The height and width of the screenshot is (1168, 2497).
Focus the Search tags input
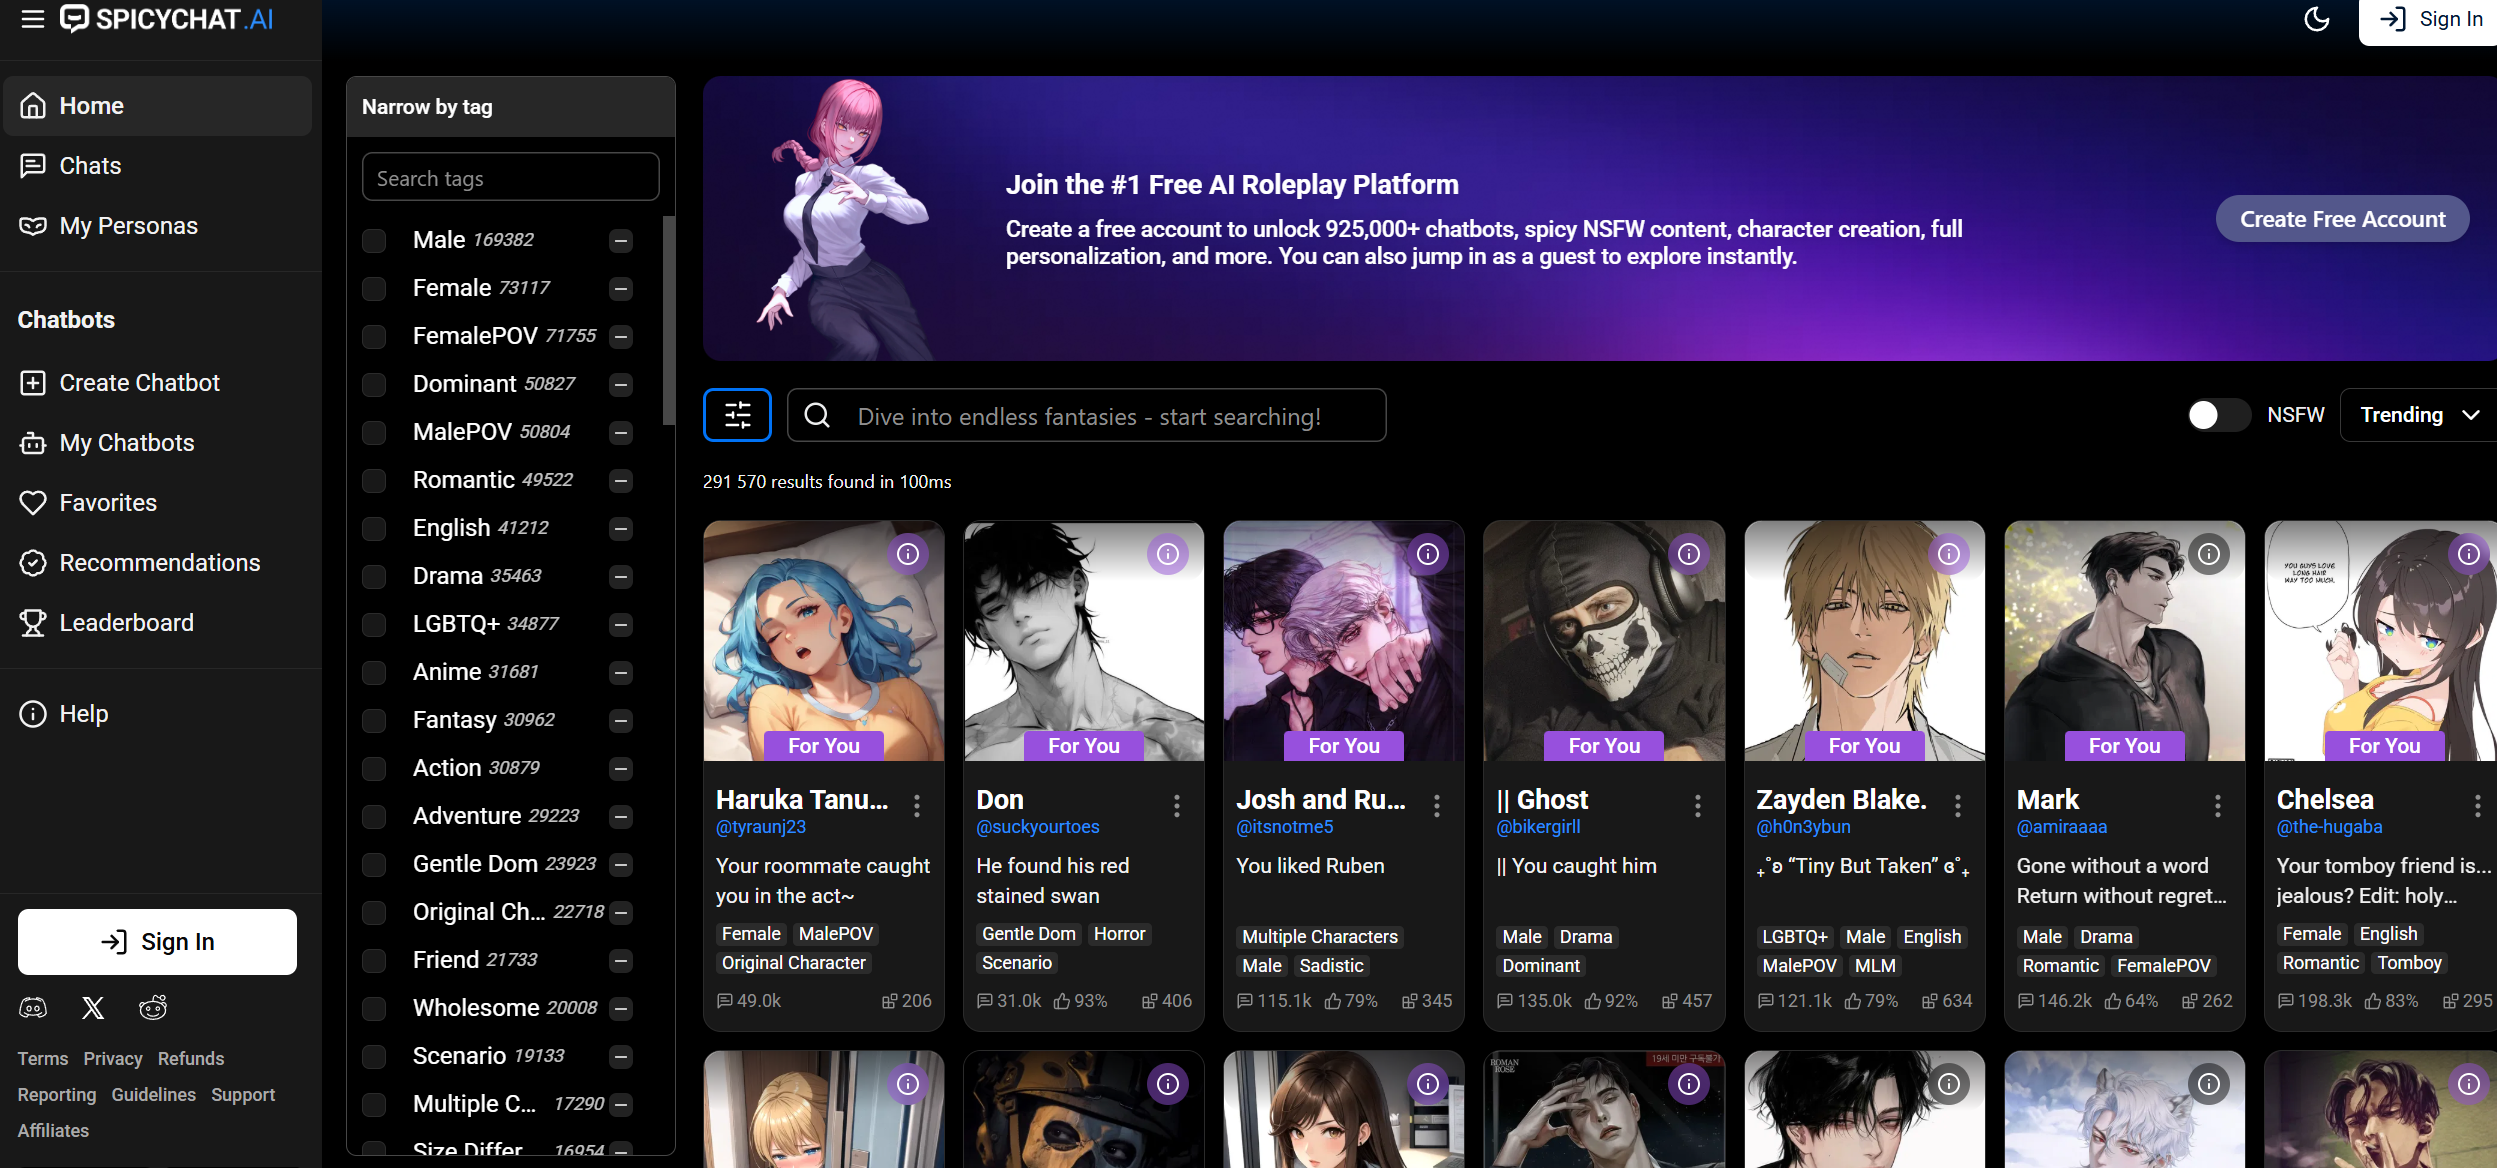click(x=510, y=178)
